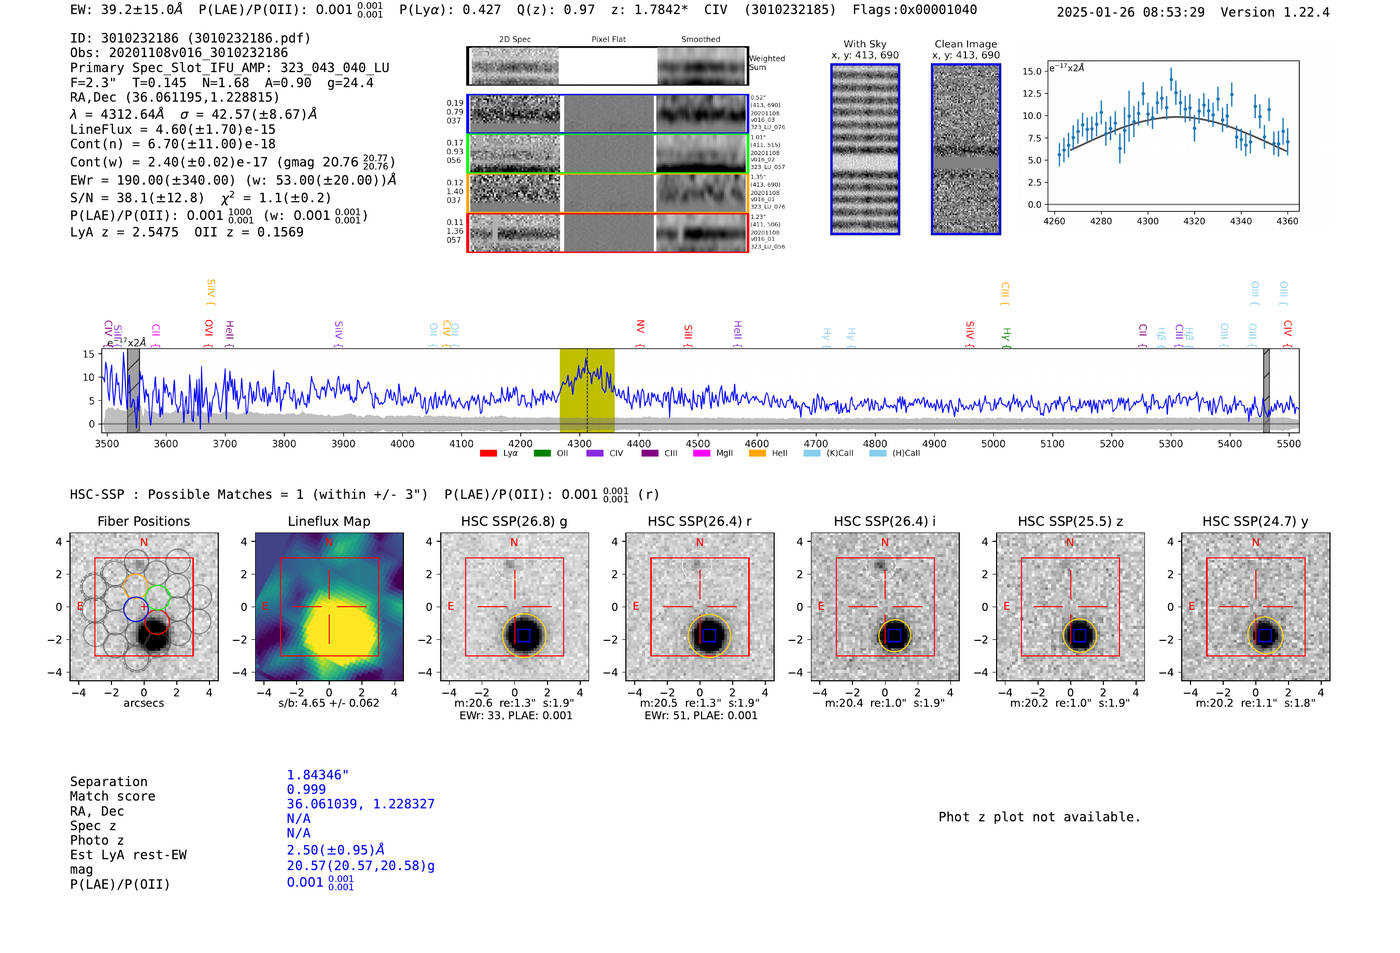Image resolution: width=1400 pixels, height=953 pixels.
Task: Open the HSC SSP(26.4) r image
Action: click(700, 606)
